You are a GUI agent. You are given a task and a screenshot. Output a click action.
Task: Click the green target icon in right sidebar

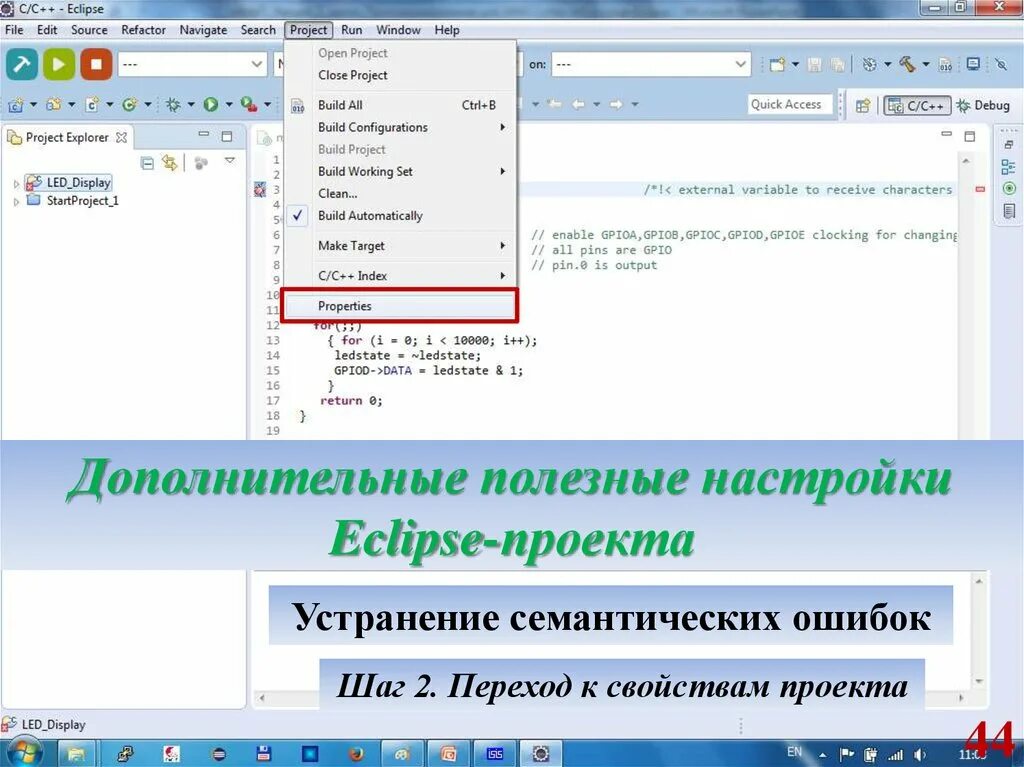1009,189
